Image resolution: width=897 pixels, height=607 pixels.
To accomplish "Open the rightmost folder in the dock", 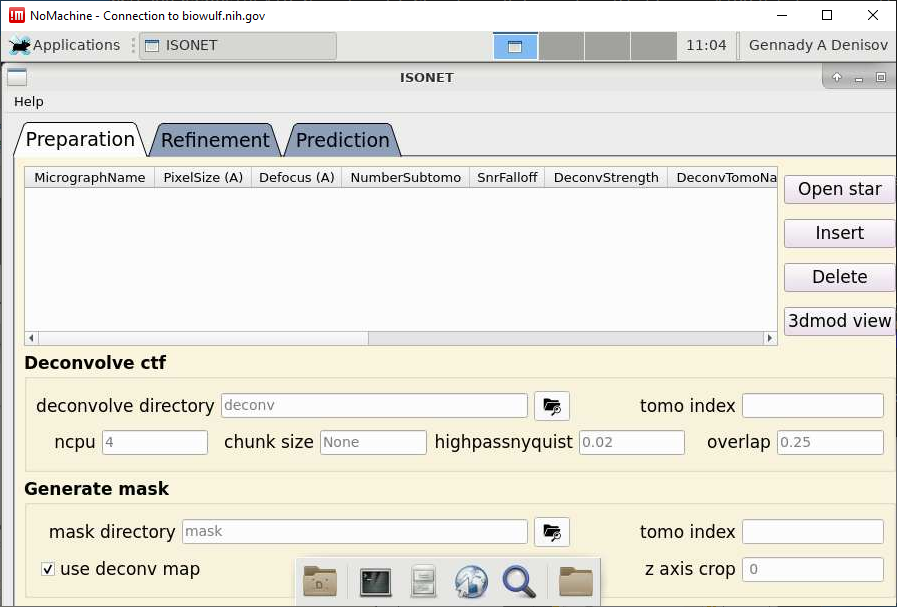I will pyautogui.click(x=575, y=582).
